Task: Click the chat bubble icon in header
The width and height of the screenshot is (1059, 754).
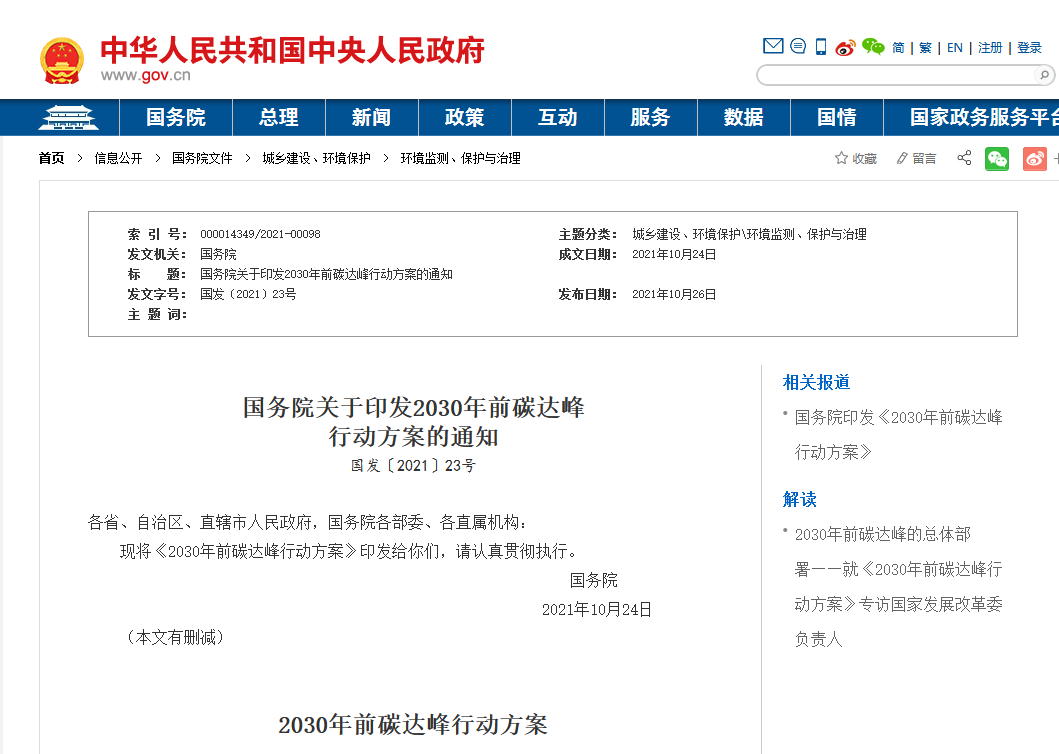Action: click(x=798, y=46)
